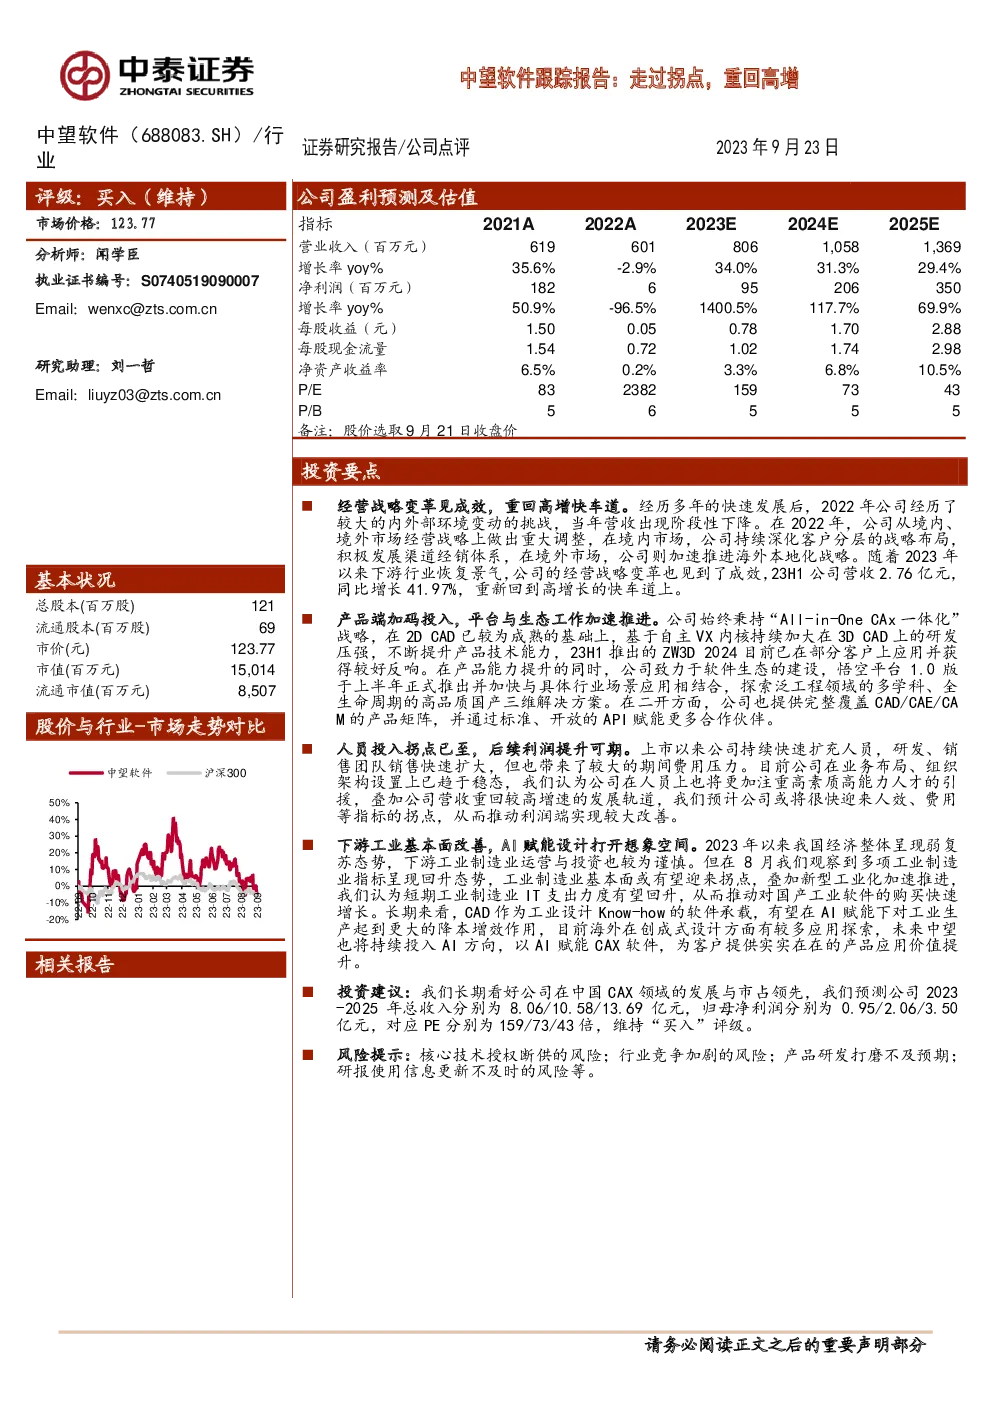Click the '每股现金流量' row label
The height and width of the screenshot is (1403, 992).
342,349
